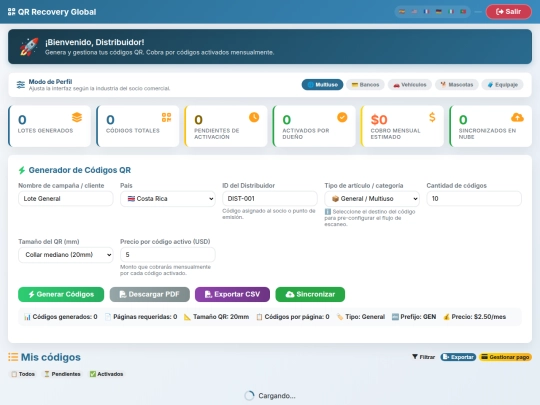Click the QR Recovery Global logo icon
Screen dimensions: 540x405
click(11, 12)
